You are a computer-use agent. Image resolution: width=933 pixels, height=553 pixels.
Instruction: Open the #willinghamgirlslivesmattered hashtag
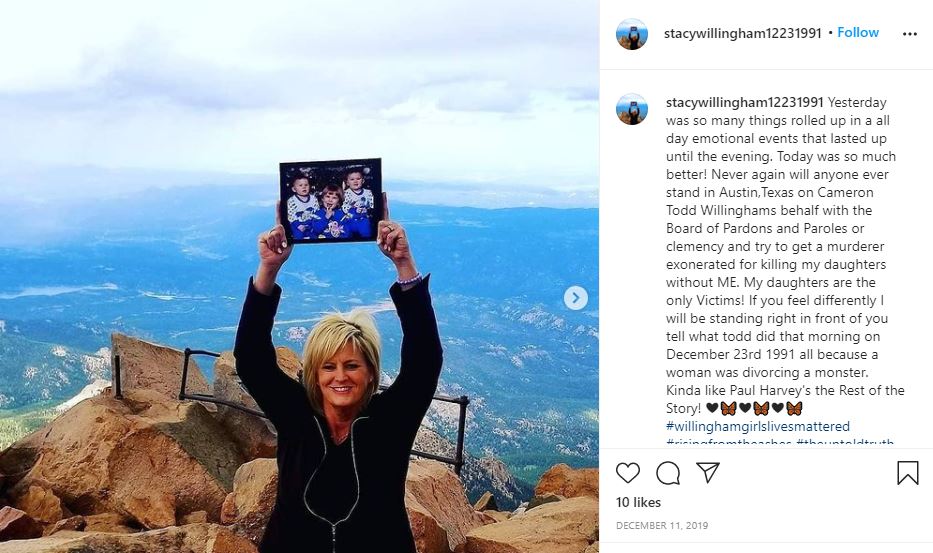(x=758, y=426)
